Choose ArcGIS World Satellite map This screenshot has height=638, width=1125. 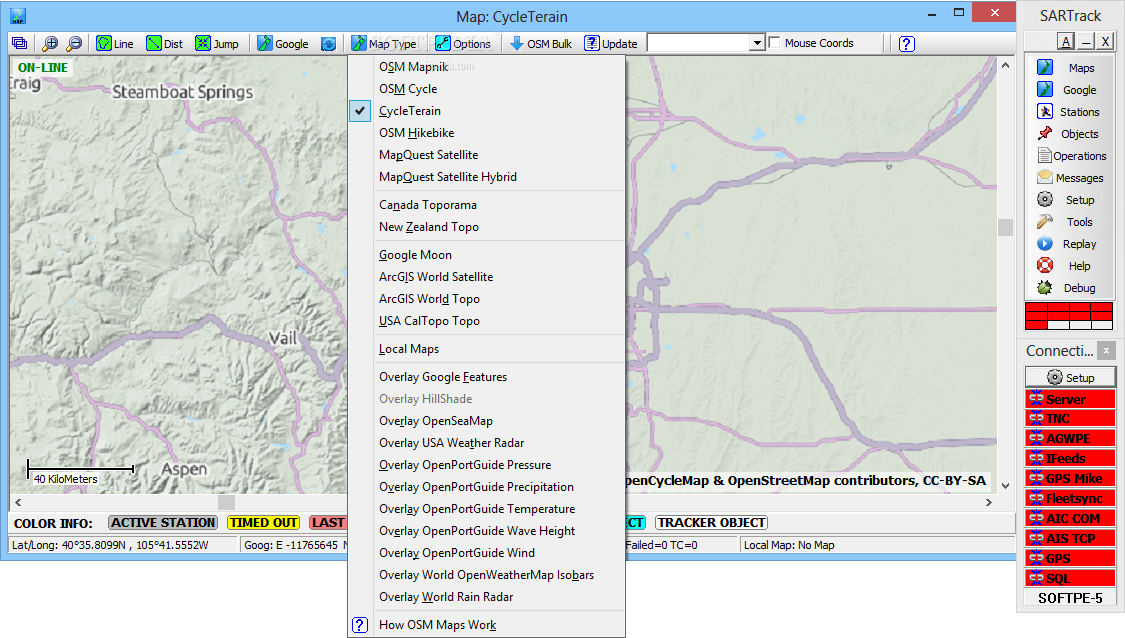(x=436, y=277)
